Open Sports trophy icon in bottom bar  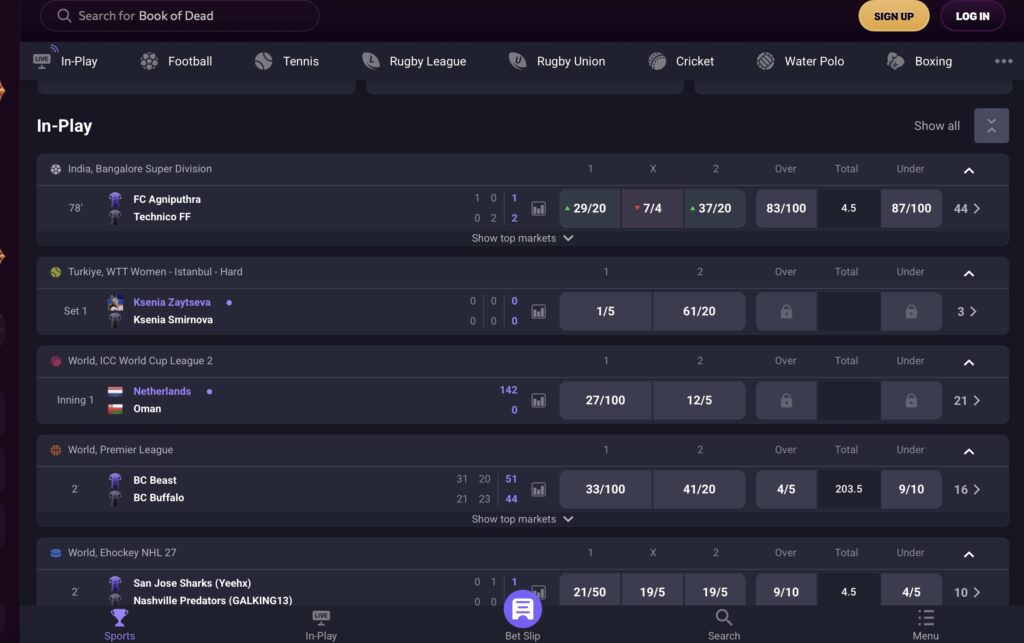[120, 617]
